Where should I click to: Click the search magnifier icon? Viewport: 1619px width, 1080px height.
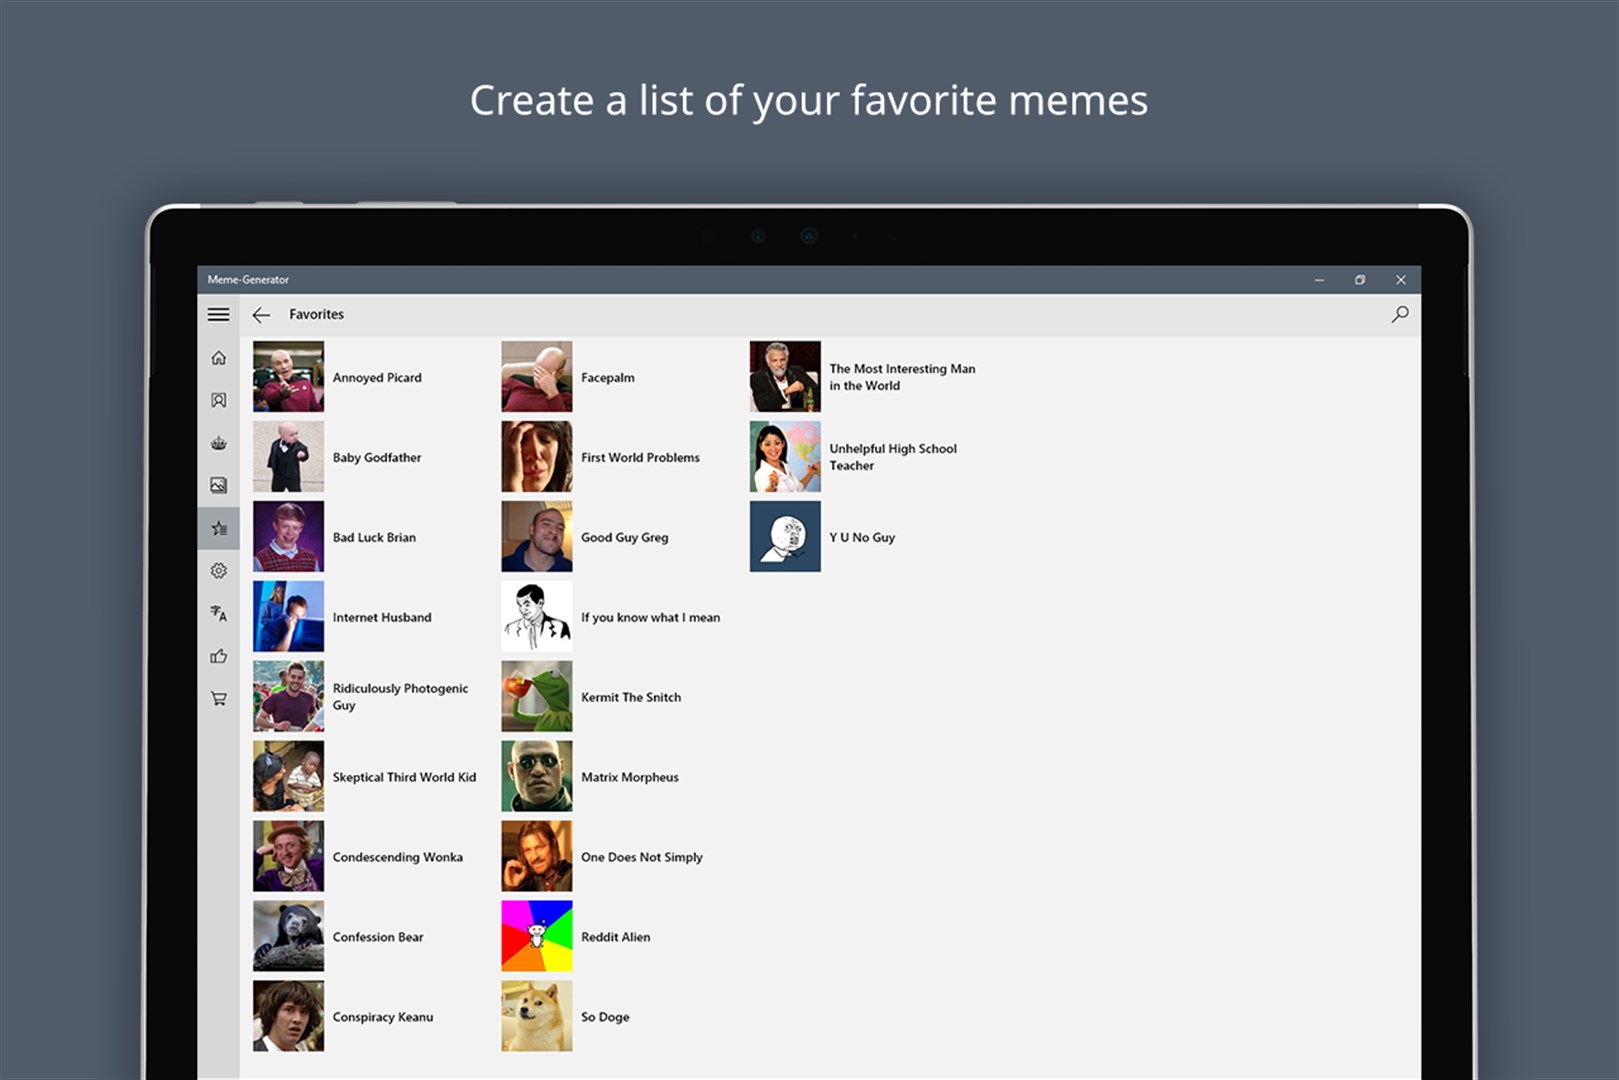[x=1400, y=314]
